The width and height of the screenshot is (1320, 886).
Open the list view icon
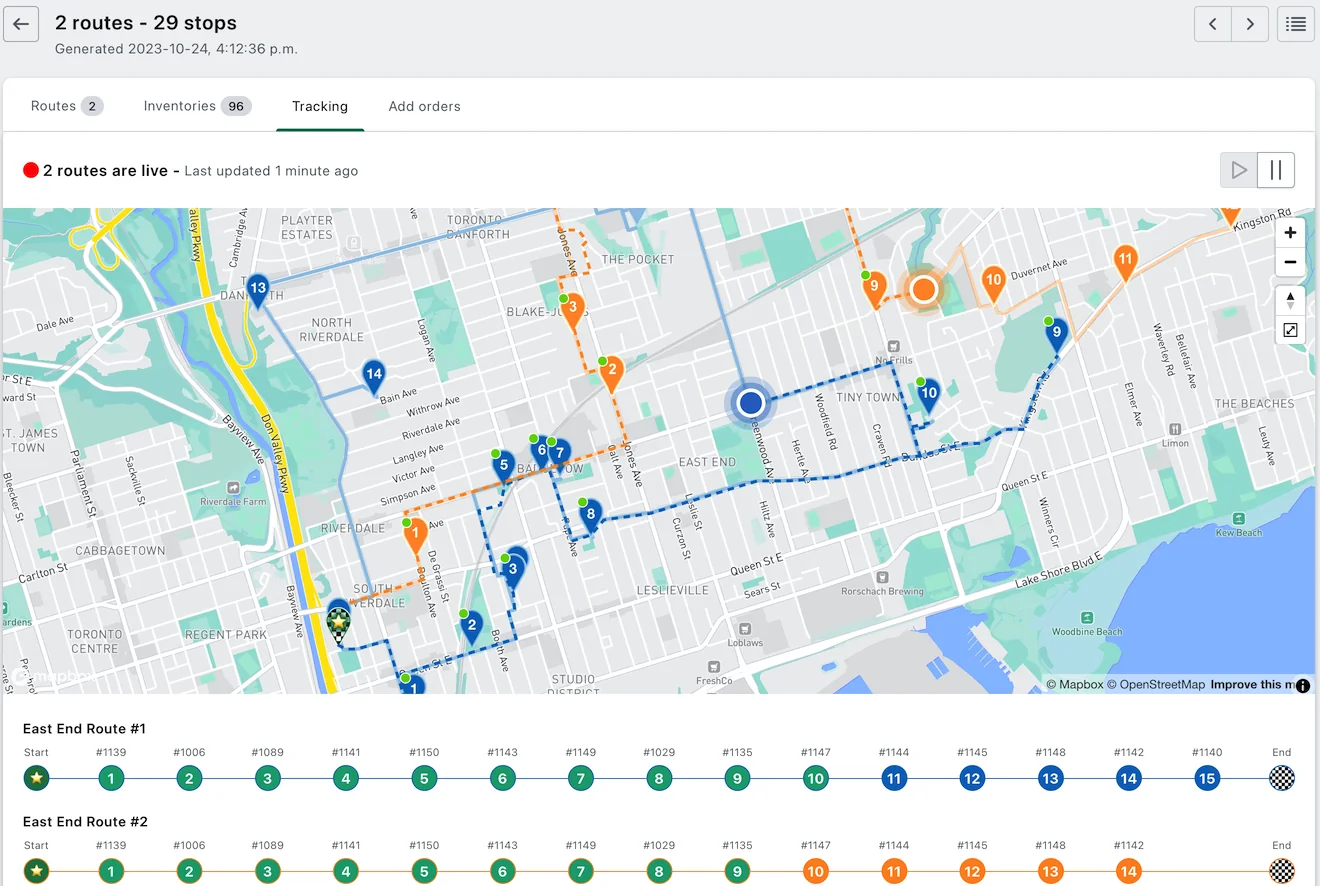(x=1296, y=24)
